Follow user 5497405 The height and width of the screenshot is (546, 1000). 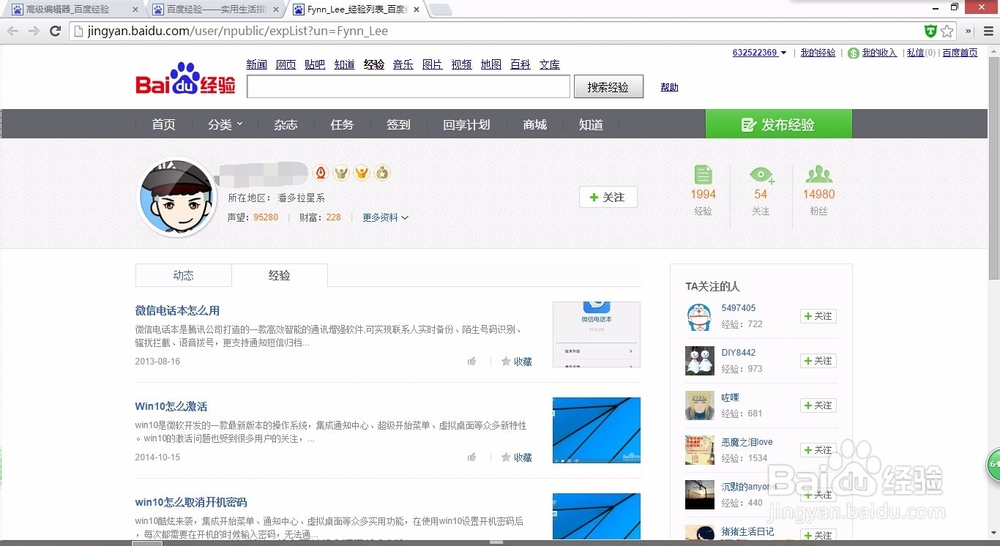click(818, 316)
